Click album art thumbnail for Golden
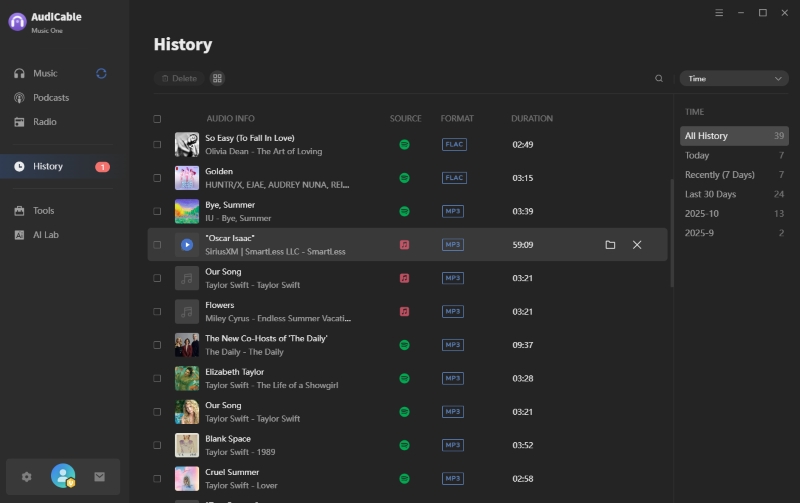The image size is (800, 503). click(187, 178)
